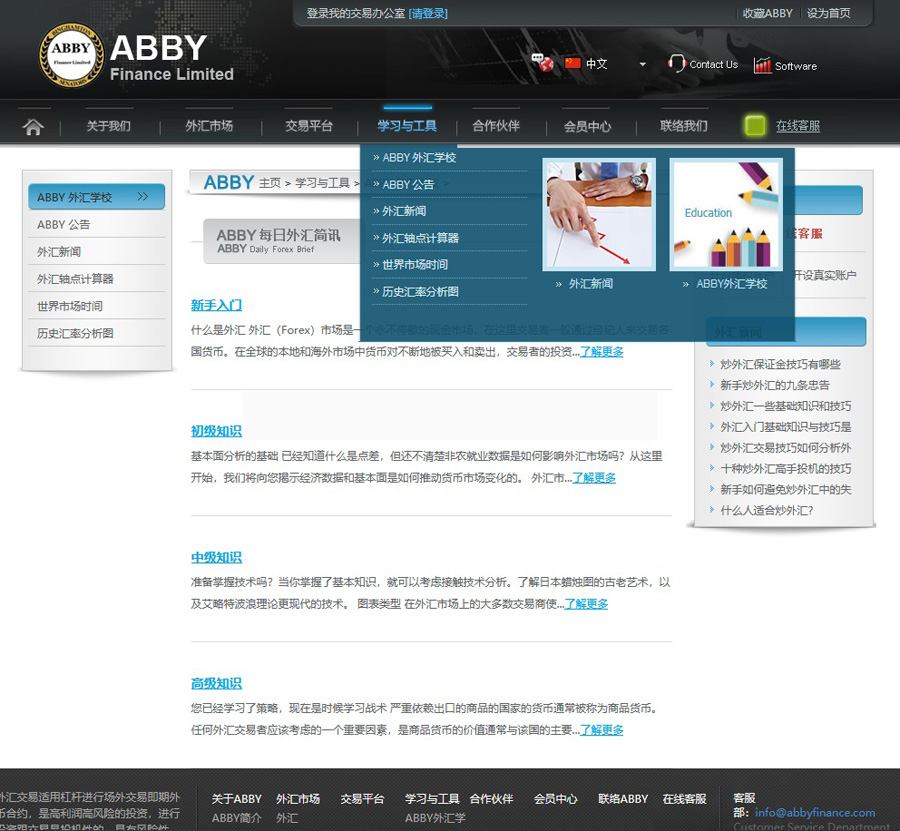Open the 初级知识 article heading link
This screenshot has width=900, height=831.
[x=216, y=431]
